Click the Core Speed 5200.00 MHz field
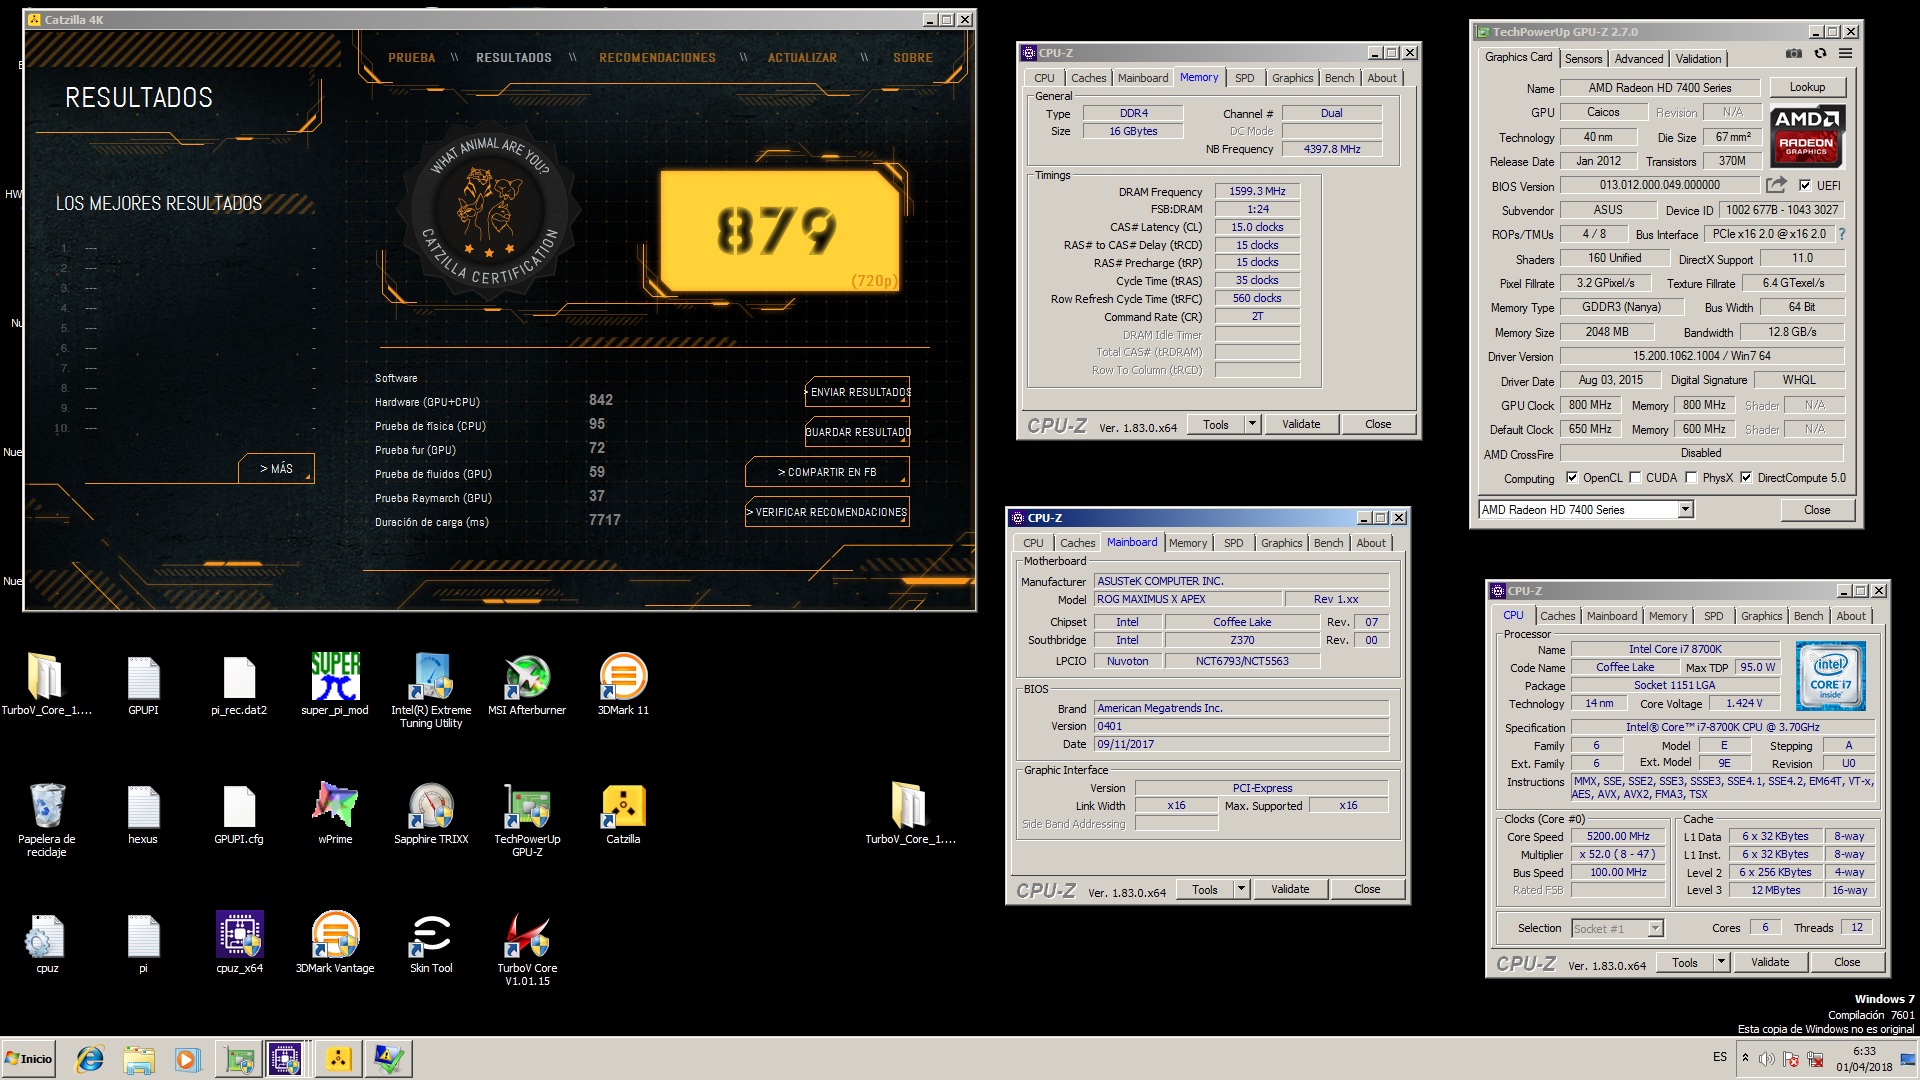Image resolution: width=1920 pixels, height=1080 pixels. [x=1618, y=836]
